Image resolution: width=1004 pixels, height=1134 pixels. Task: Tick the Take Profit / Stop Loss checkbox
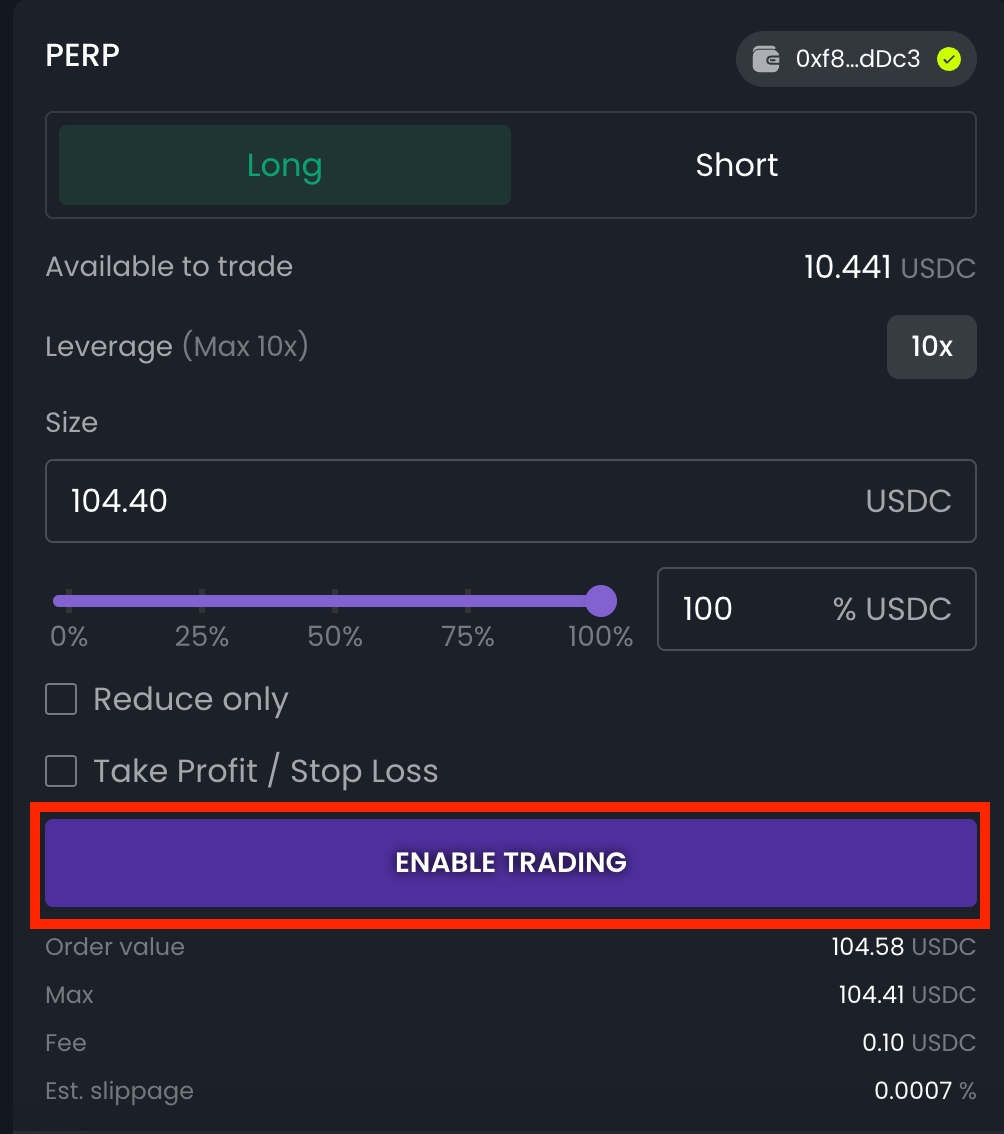pos(61,771)
